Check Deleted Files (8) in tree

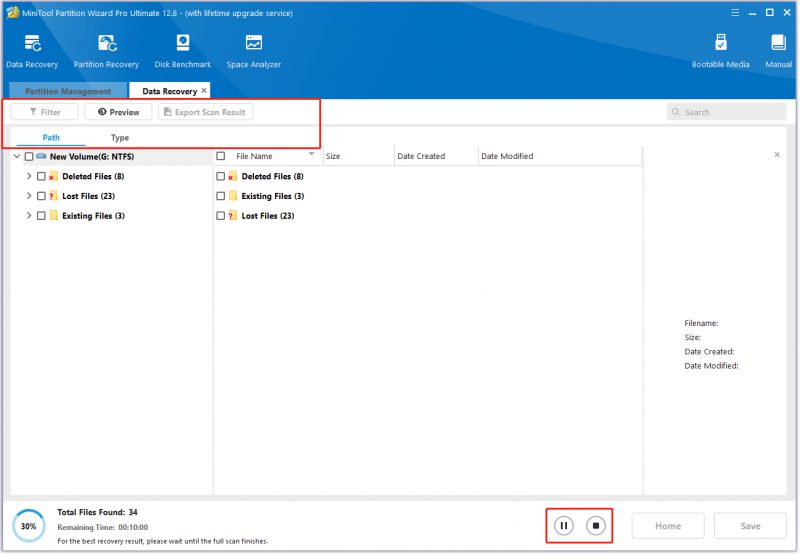pos(41,177)
